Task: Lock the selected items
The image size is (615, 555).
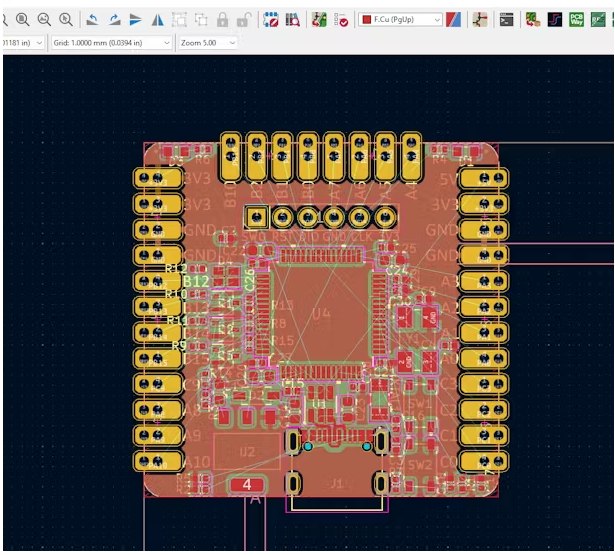Action: coord(223,19)
